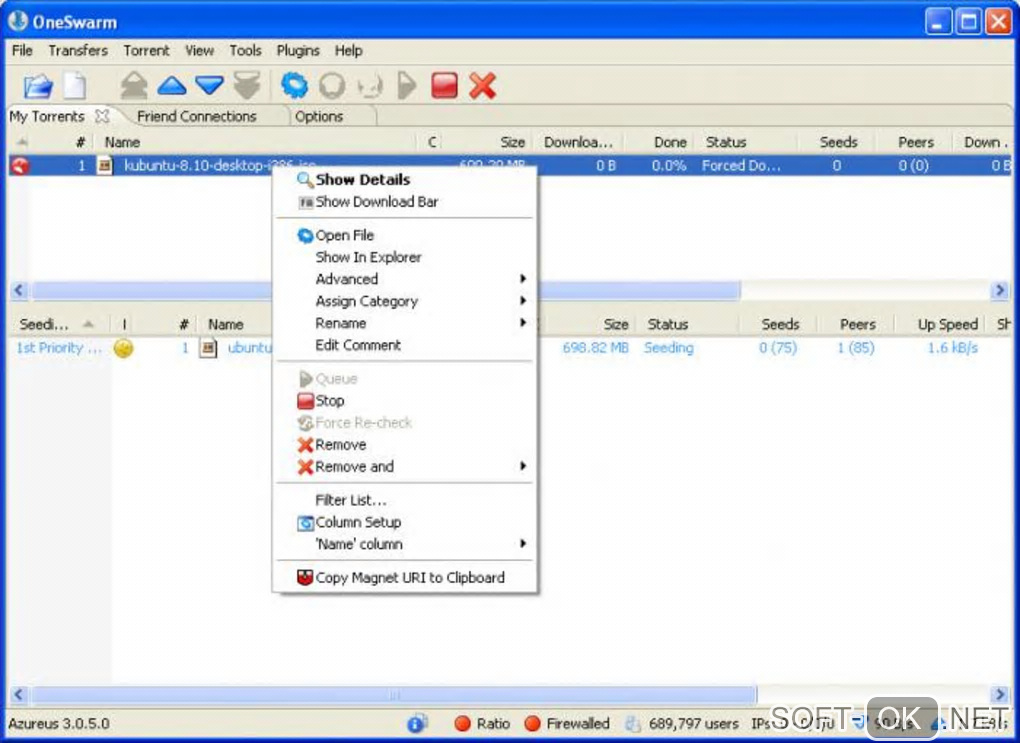The height and width of the screenshot is (743, 1020).
Task: Click the blue info icon in status bar
Action: (x=416, y=723)
